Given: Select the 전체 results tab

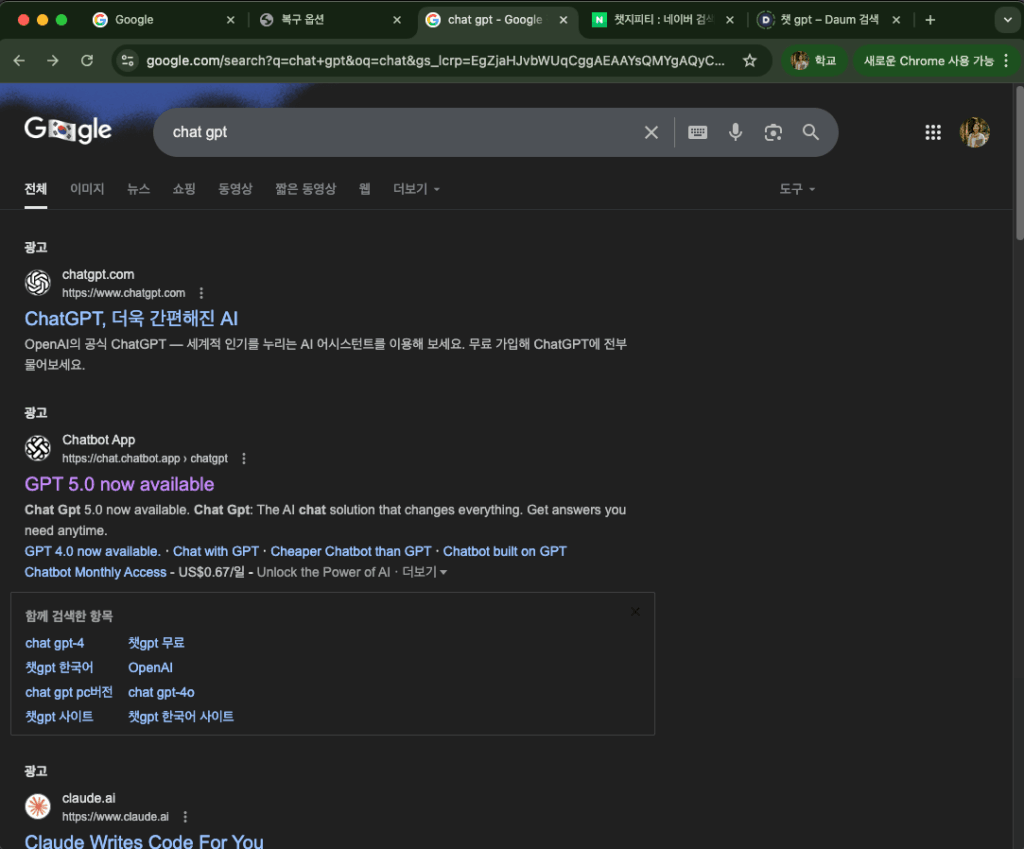Looking at the screenshot, I should tap(36, 189).
